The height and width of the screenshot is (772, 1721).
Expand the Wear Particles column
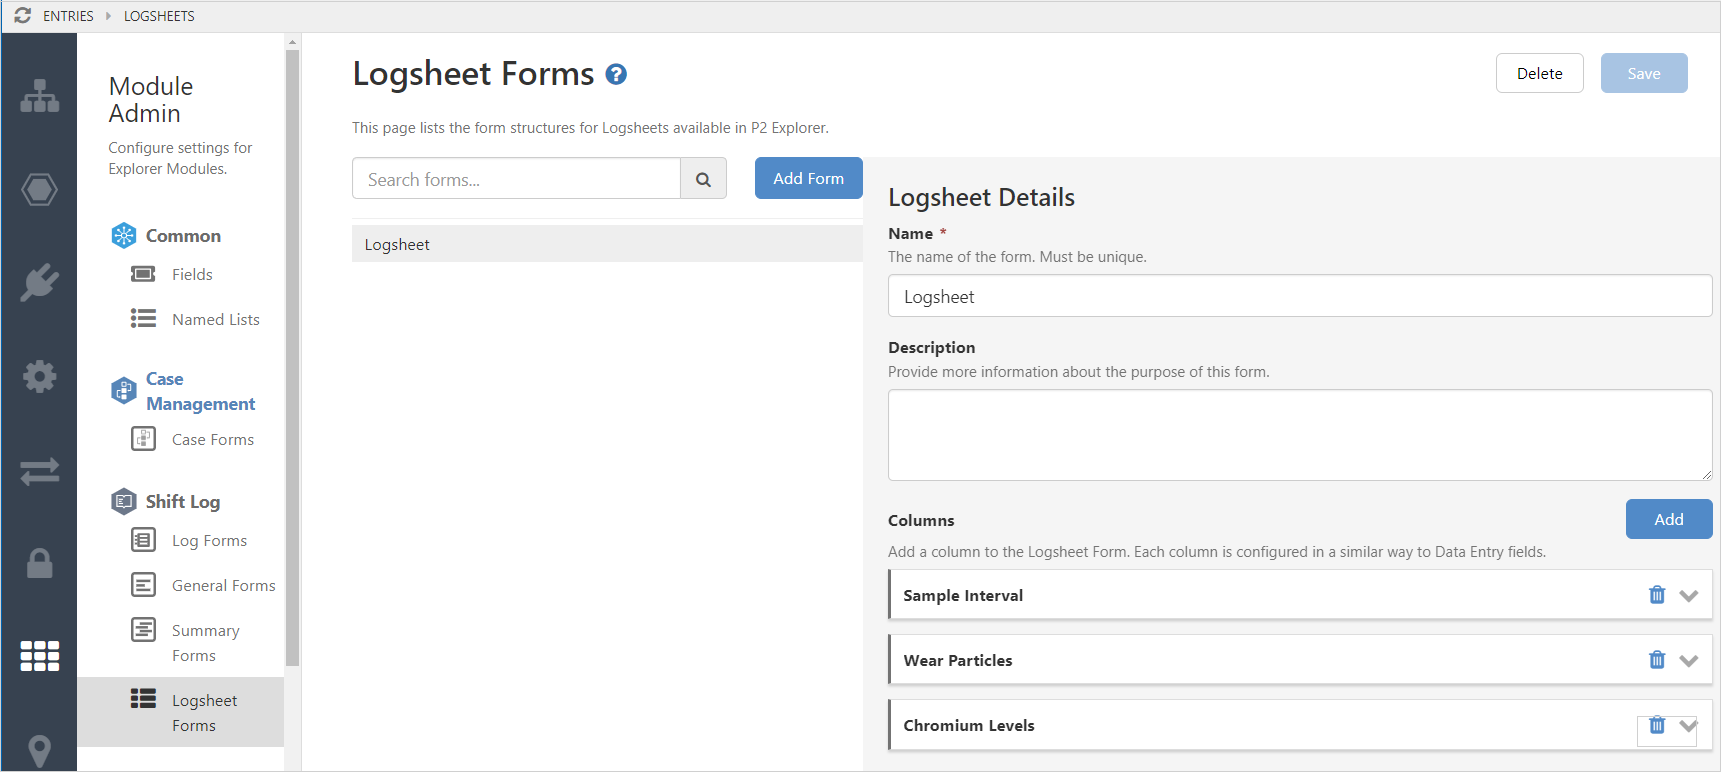click(x=1689, y=661)
